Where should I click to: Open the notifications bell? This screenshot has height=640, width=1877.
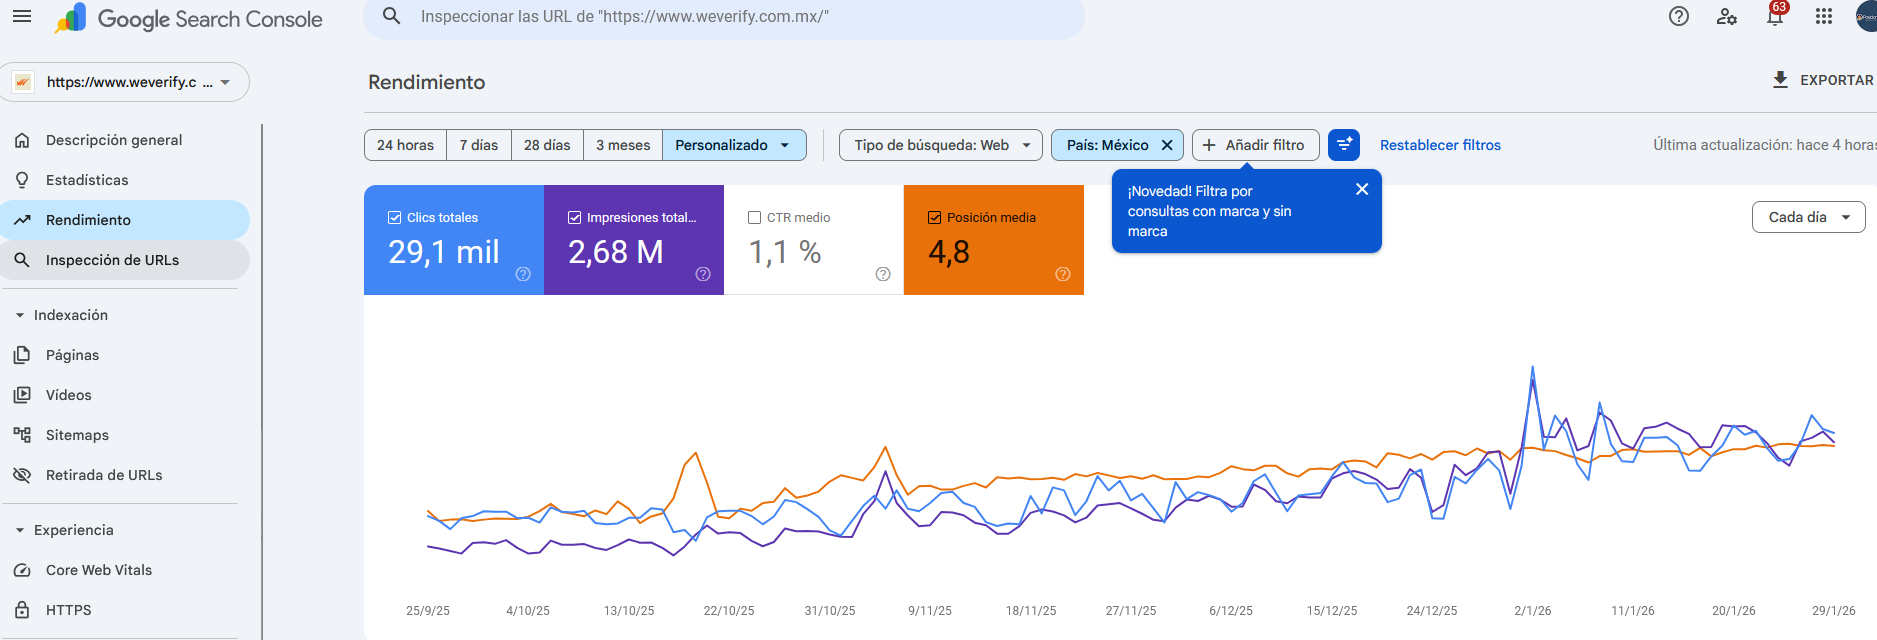pos(1775,17)
